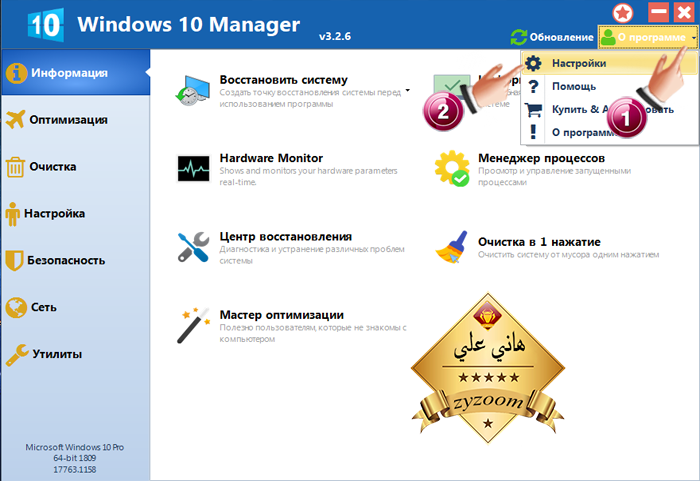
Task: Run Очистка в 1 нажатие via its broom icon
Action: tap(452, 247)
